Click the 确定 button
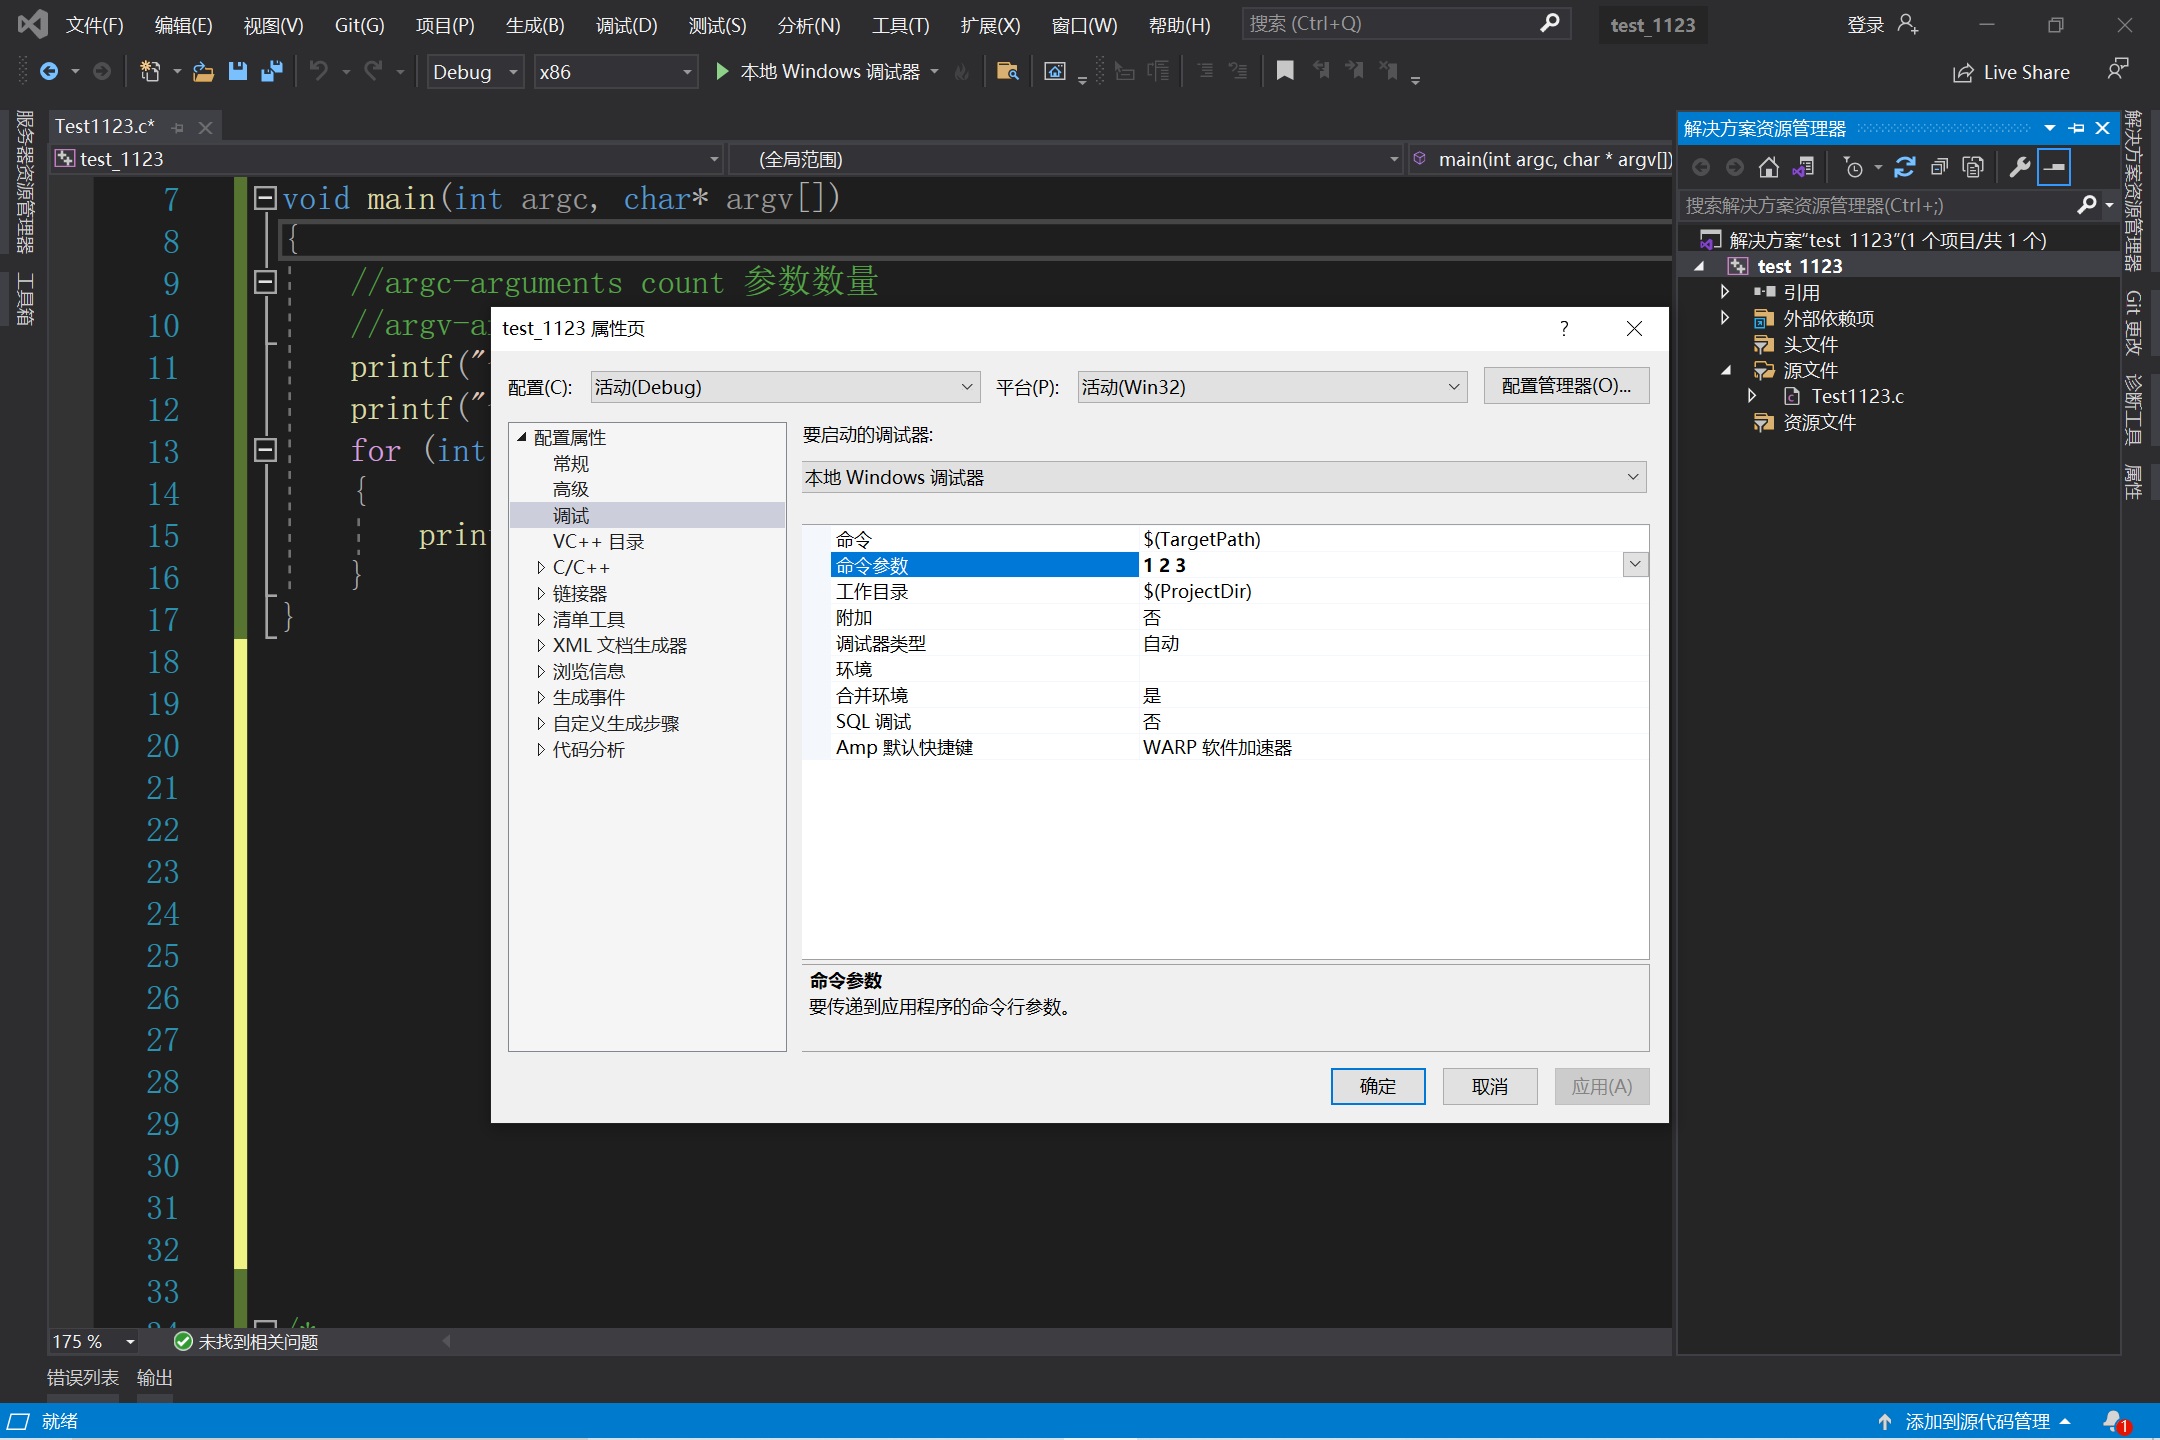This screenshot has height=1440, width=2160. tap(1377, 1086)
